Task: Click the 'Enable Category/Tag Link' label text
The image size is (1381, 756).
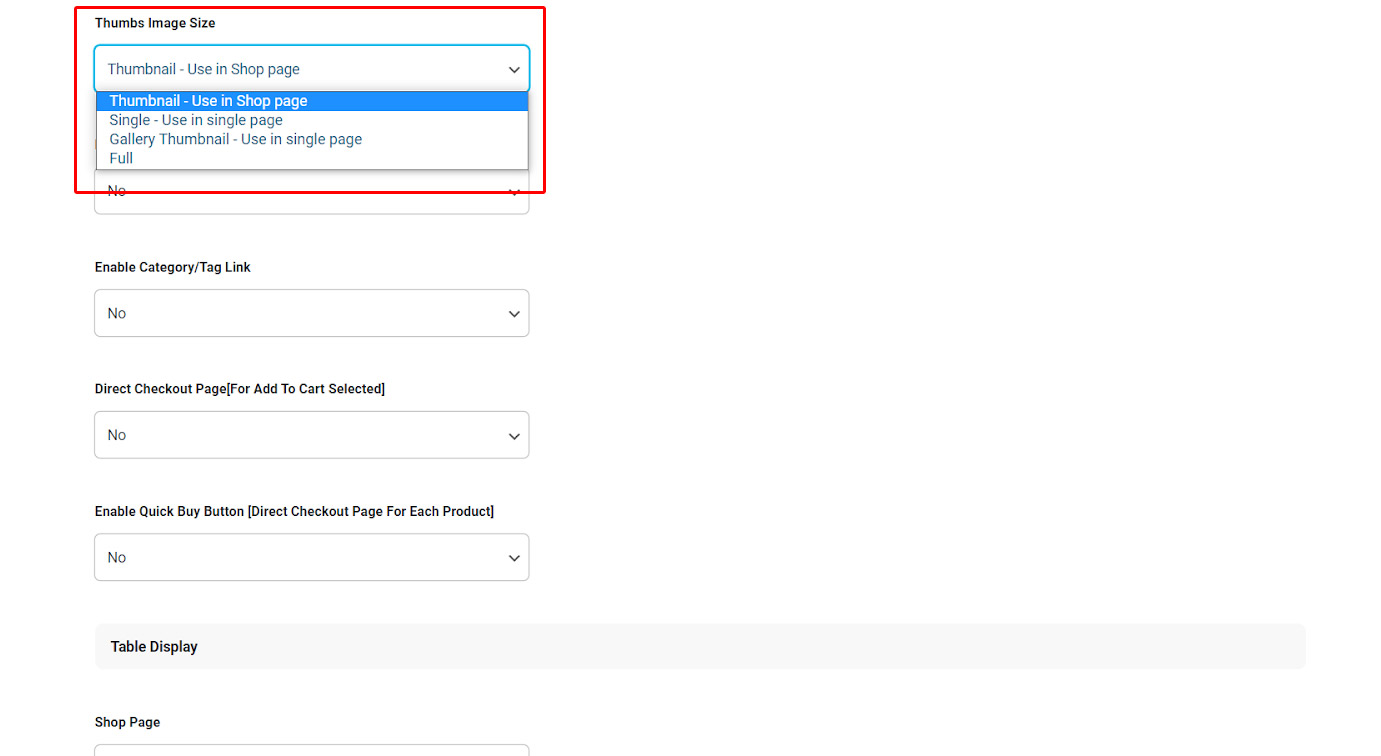Action: [x=173, y=267]
